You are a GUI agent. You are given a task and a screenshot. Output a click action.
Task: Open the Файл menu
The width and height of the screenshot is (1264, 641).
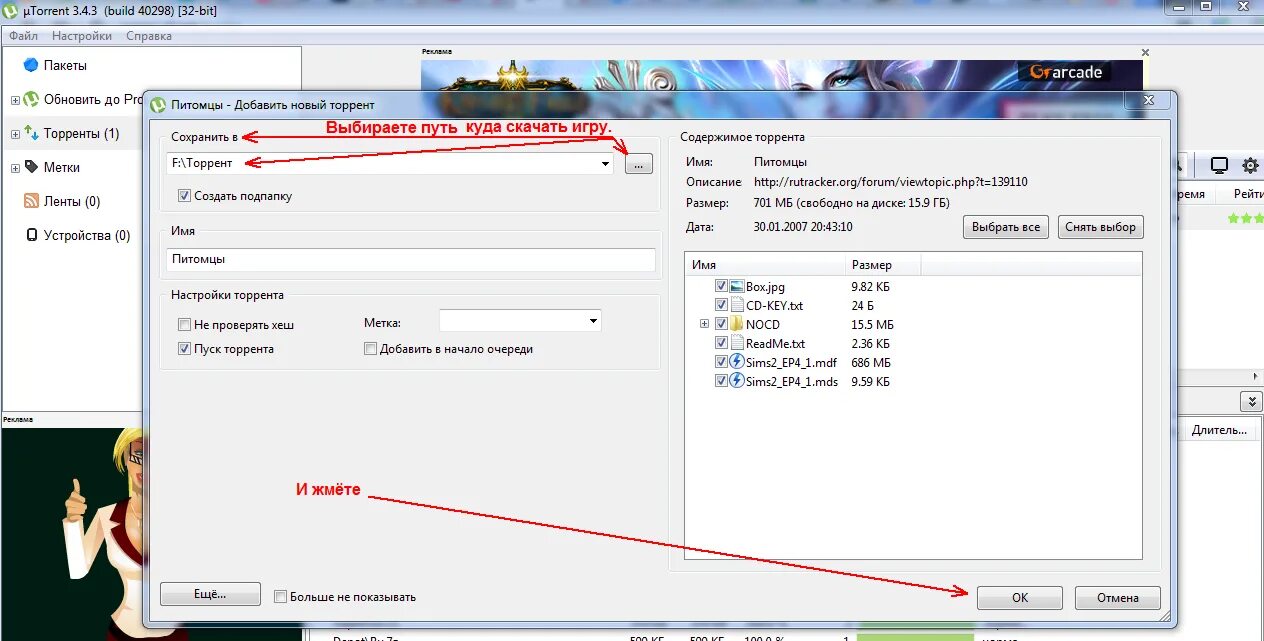pyautogui.click(x=24, y=36)
